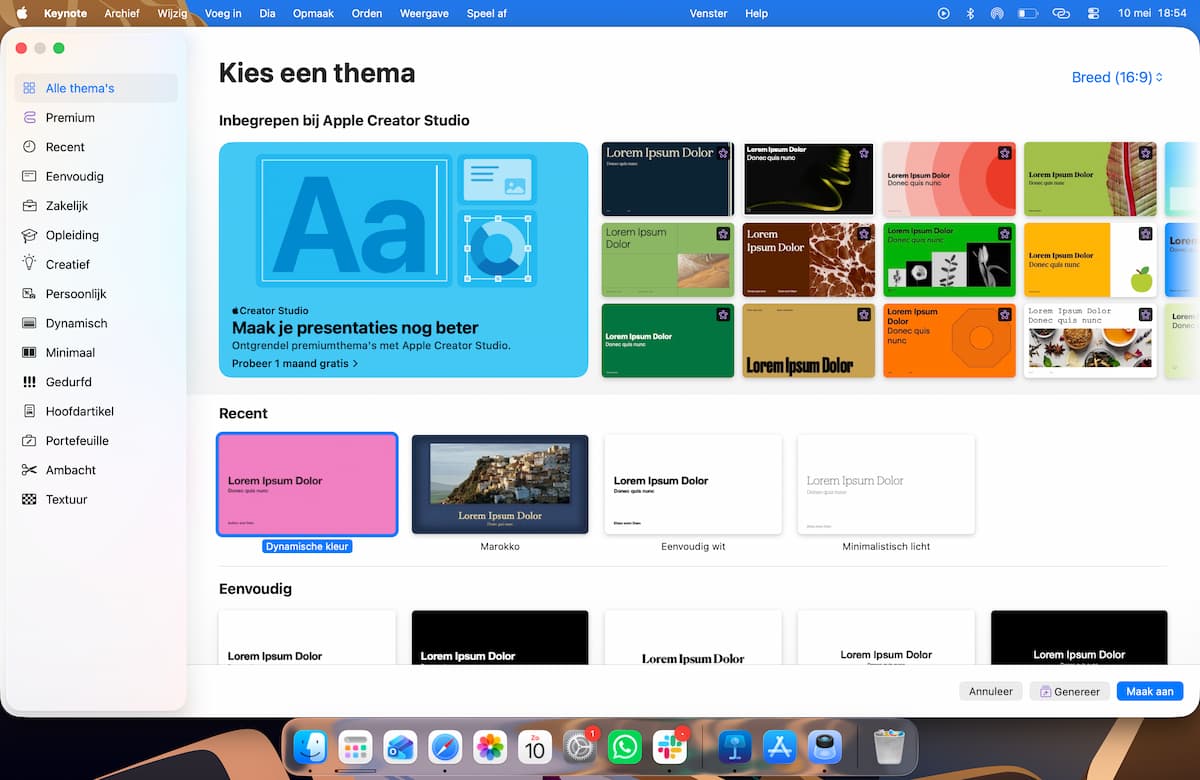Viewport: 1200px width, 780px height.
Task: Open the Premium category icon in sidebar
Action: (29, 117)
